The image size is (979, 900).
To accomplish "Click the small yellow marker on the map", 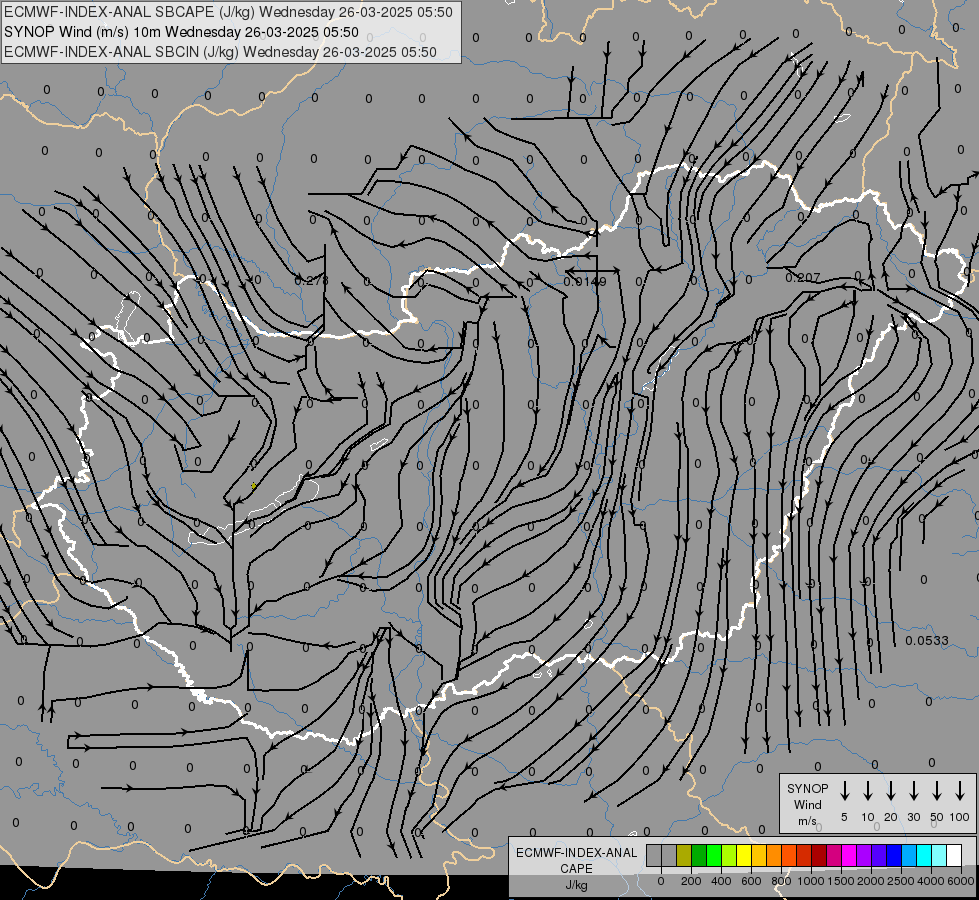I will (253, 485).
